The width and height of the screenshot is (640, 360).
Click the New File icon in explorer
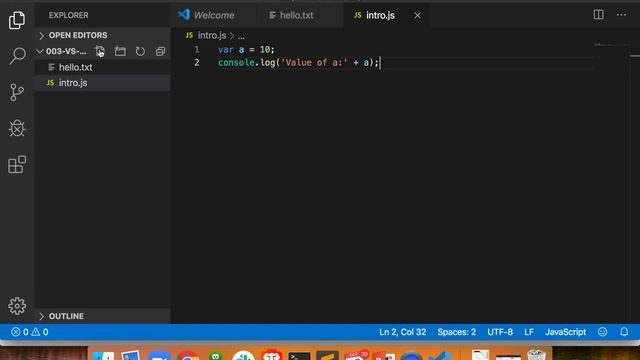100,51
